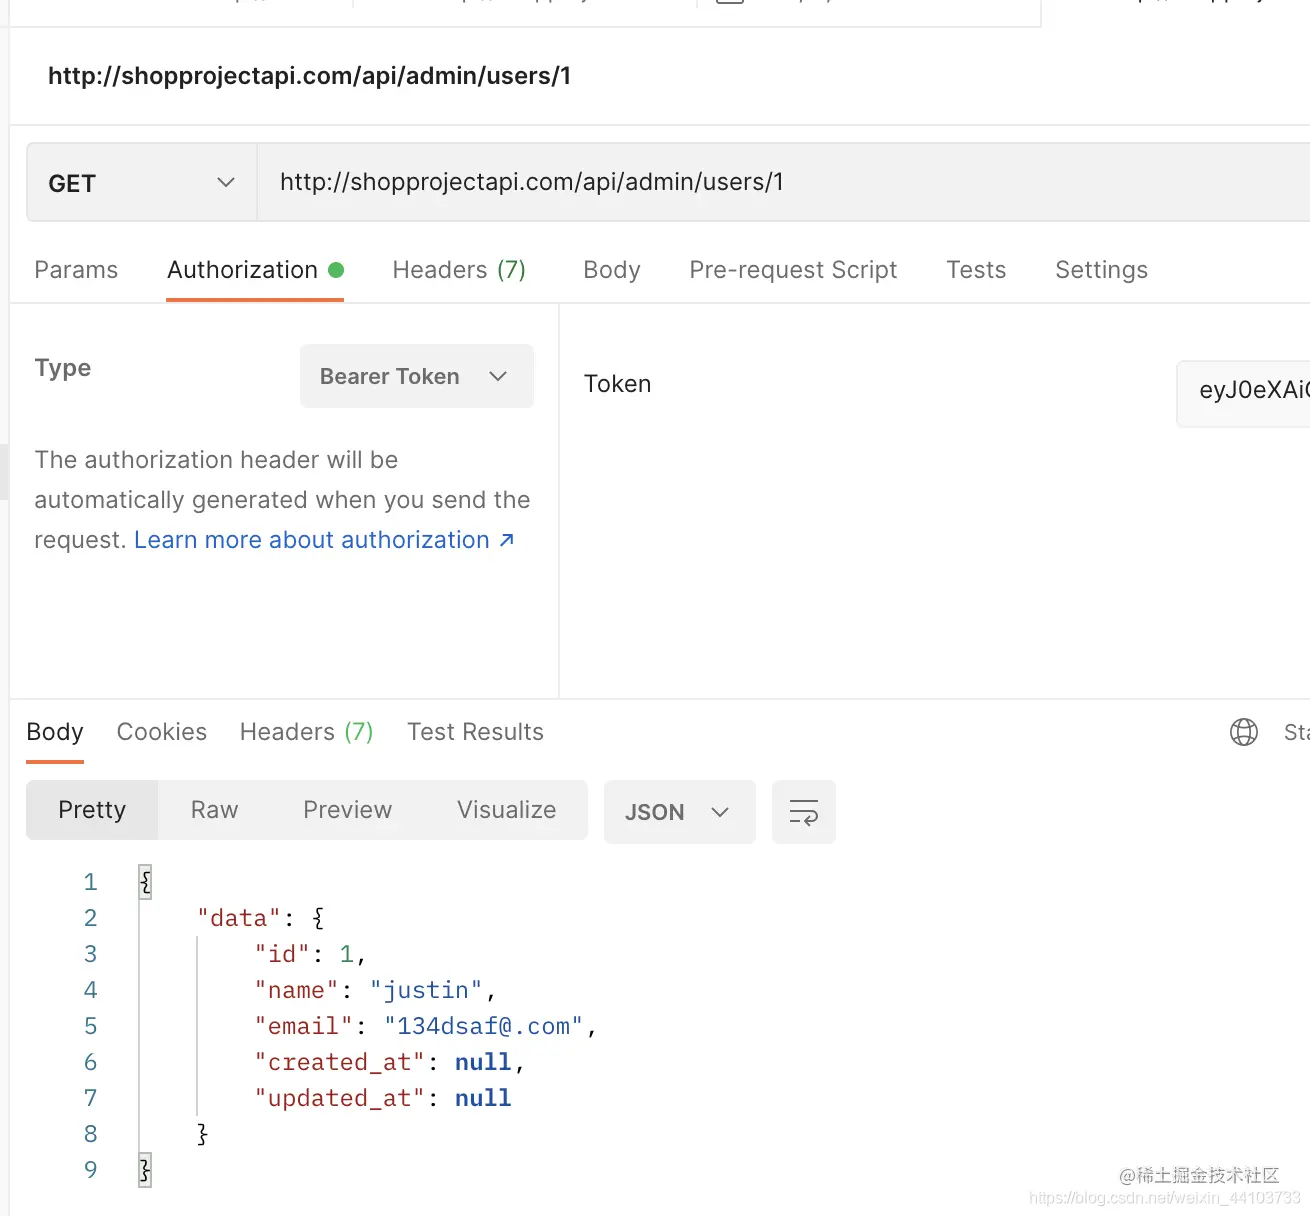This screenshot has width=1310, height=1216.
Task: Select the request Body tab
Action: [611, 270]
